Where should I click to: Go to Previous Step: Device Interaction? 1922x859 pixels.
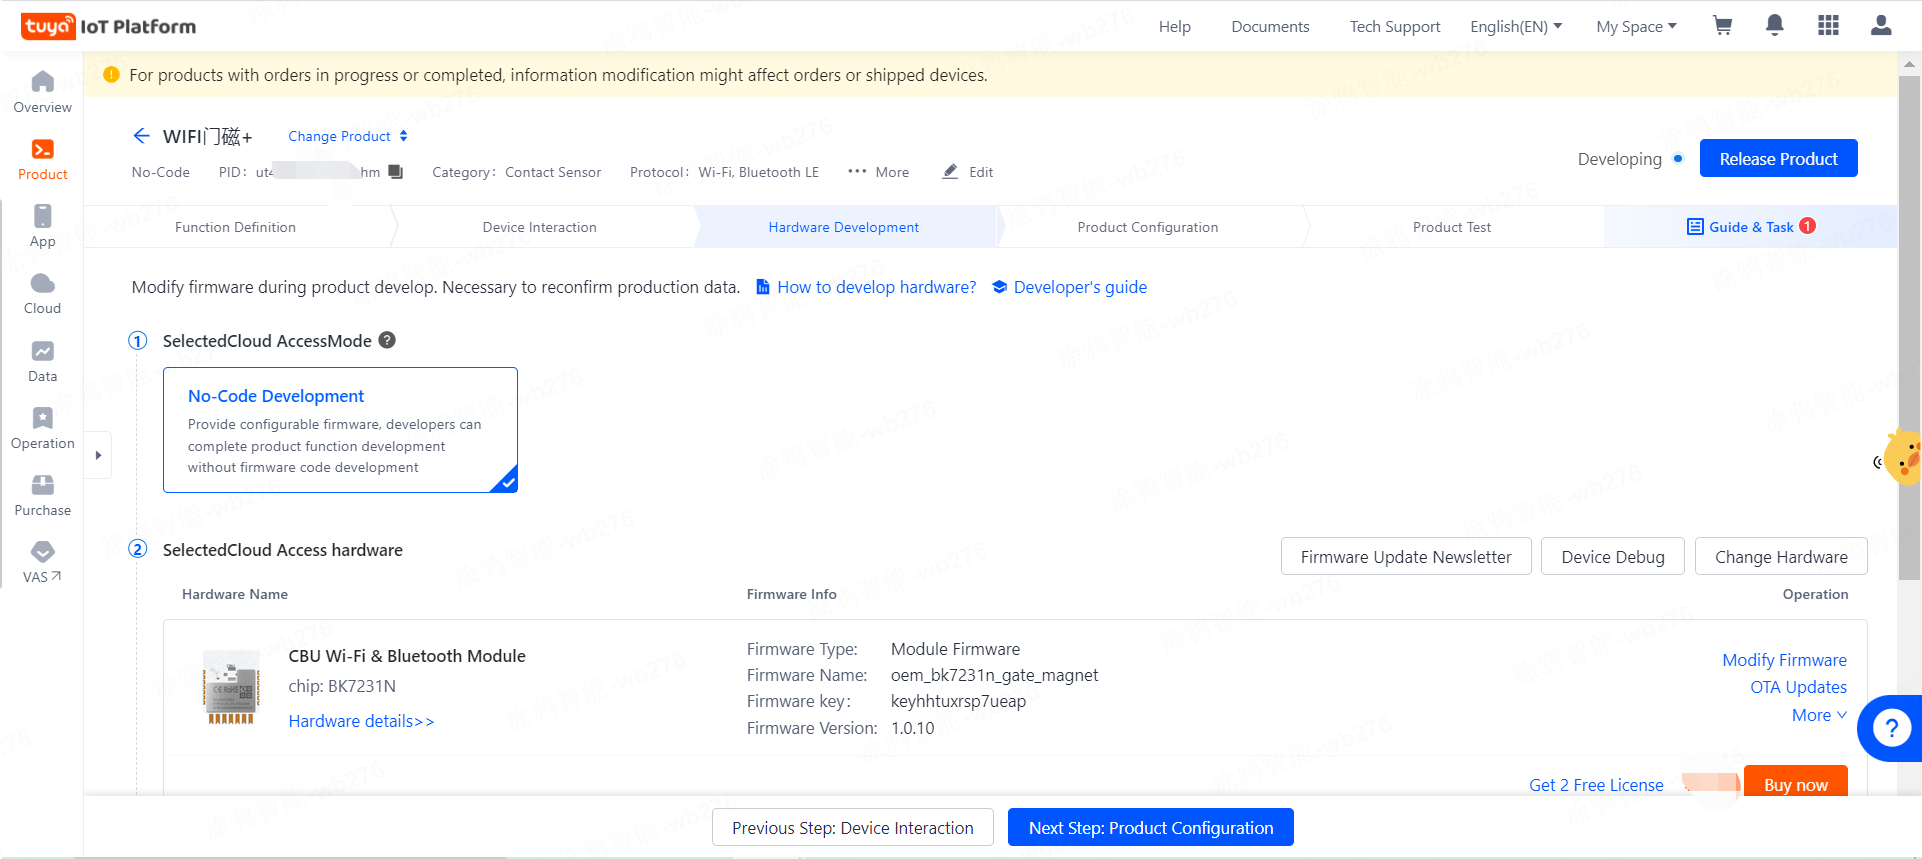(x=853, y=828)
